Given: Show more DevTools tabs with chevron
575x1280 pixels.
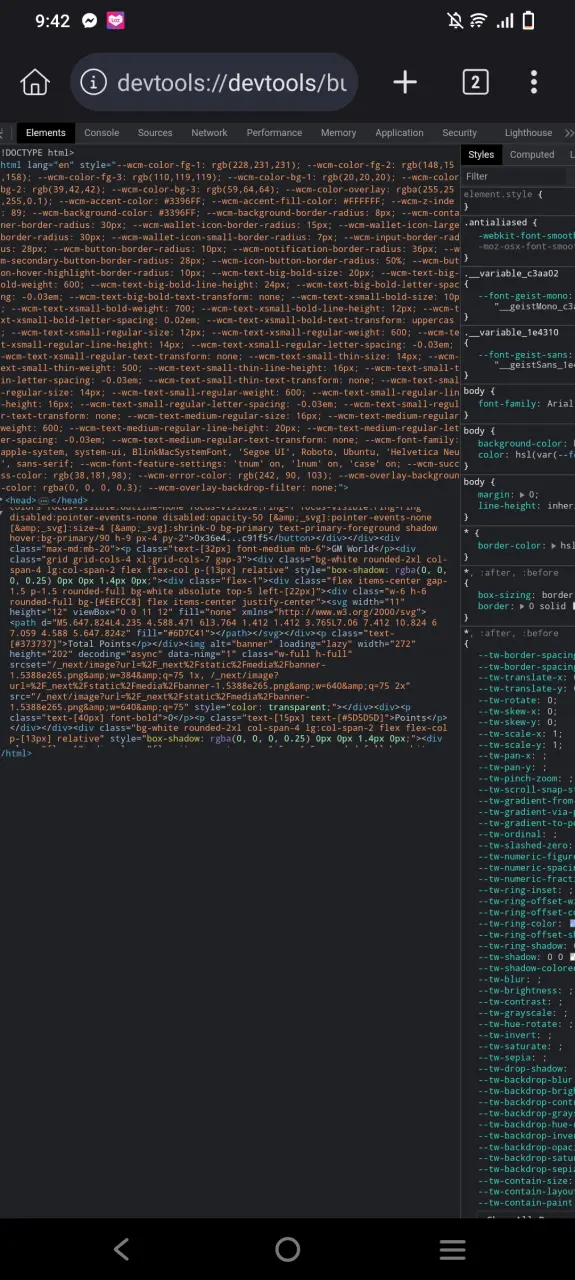Looking at the screenshot, I should pos(568,133).
